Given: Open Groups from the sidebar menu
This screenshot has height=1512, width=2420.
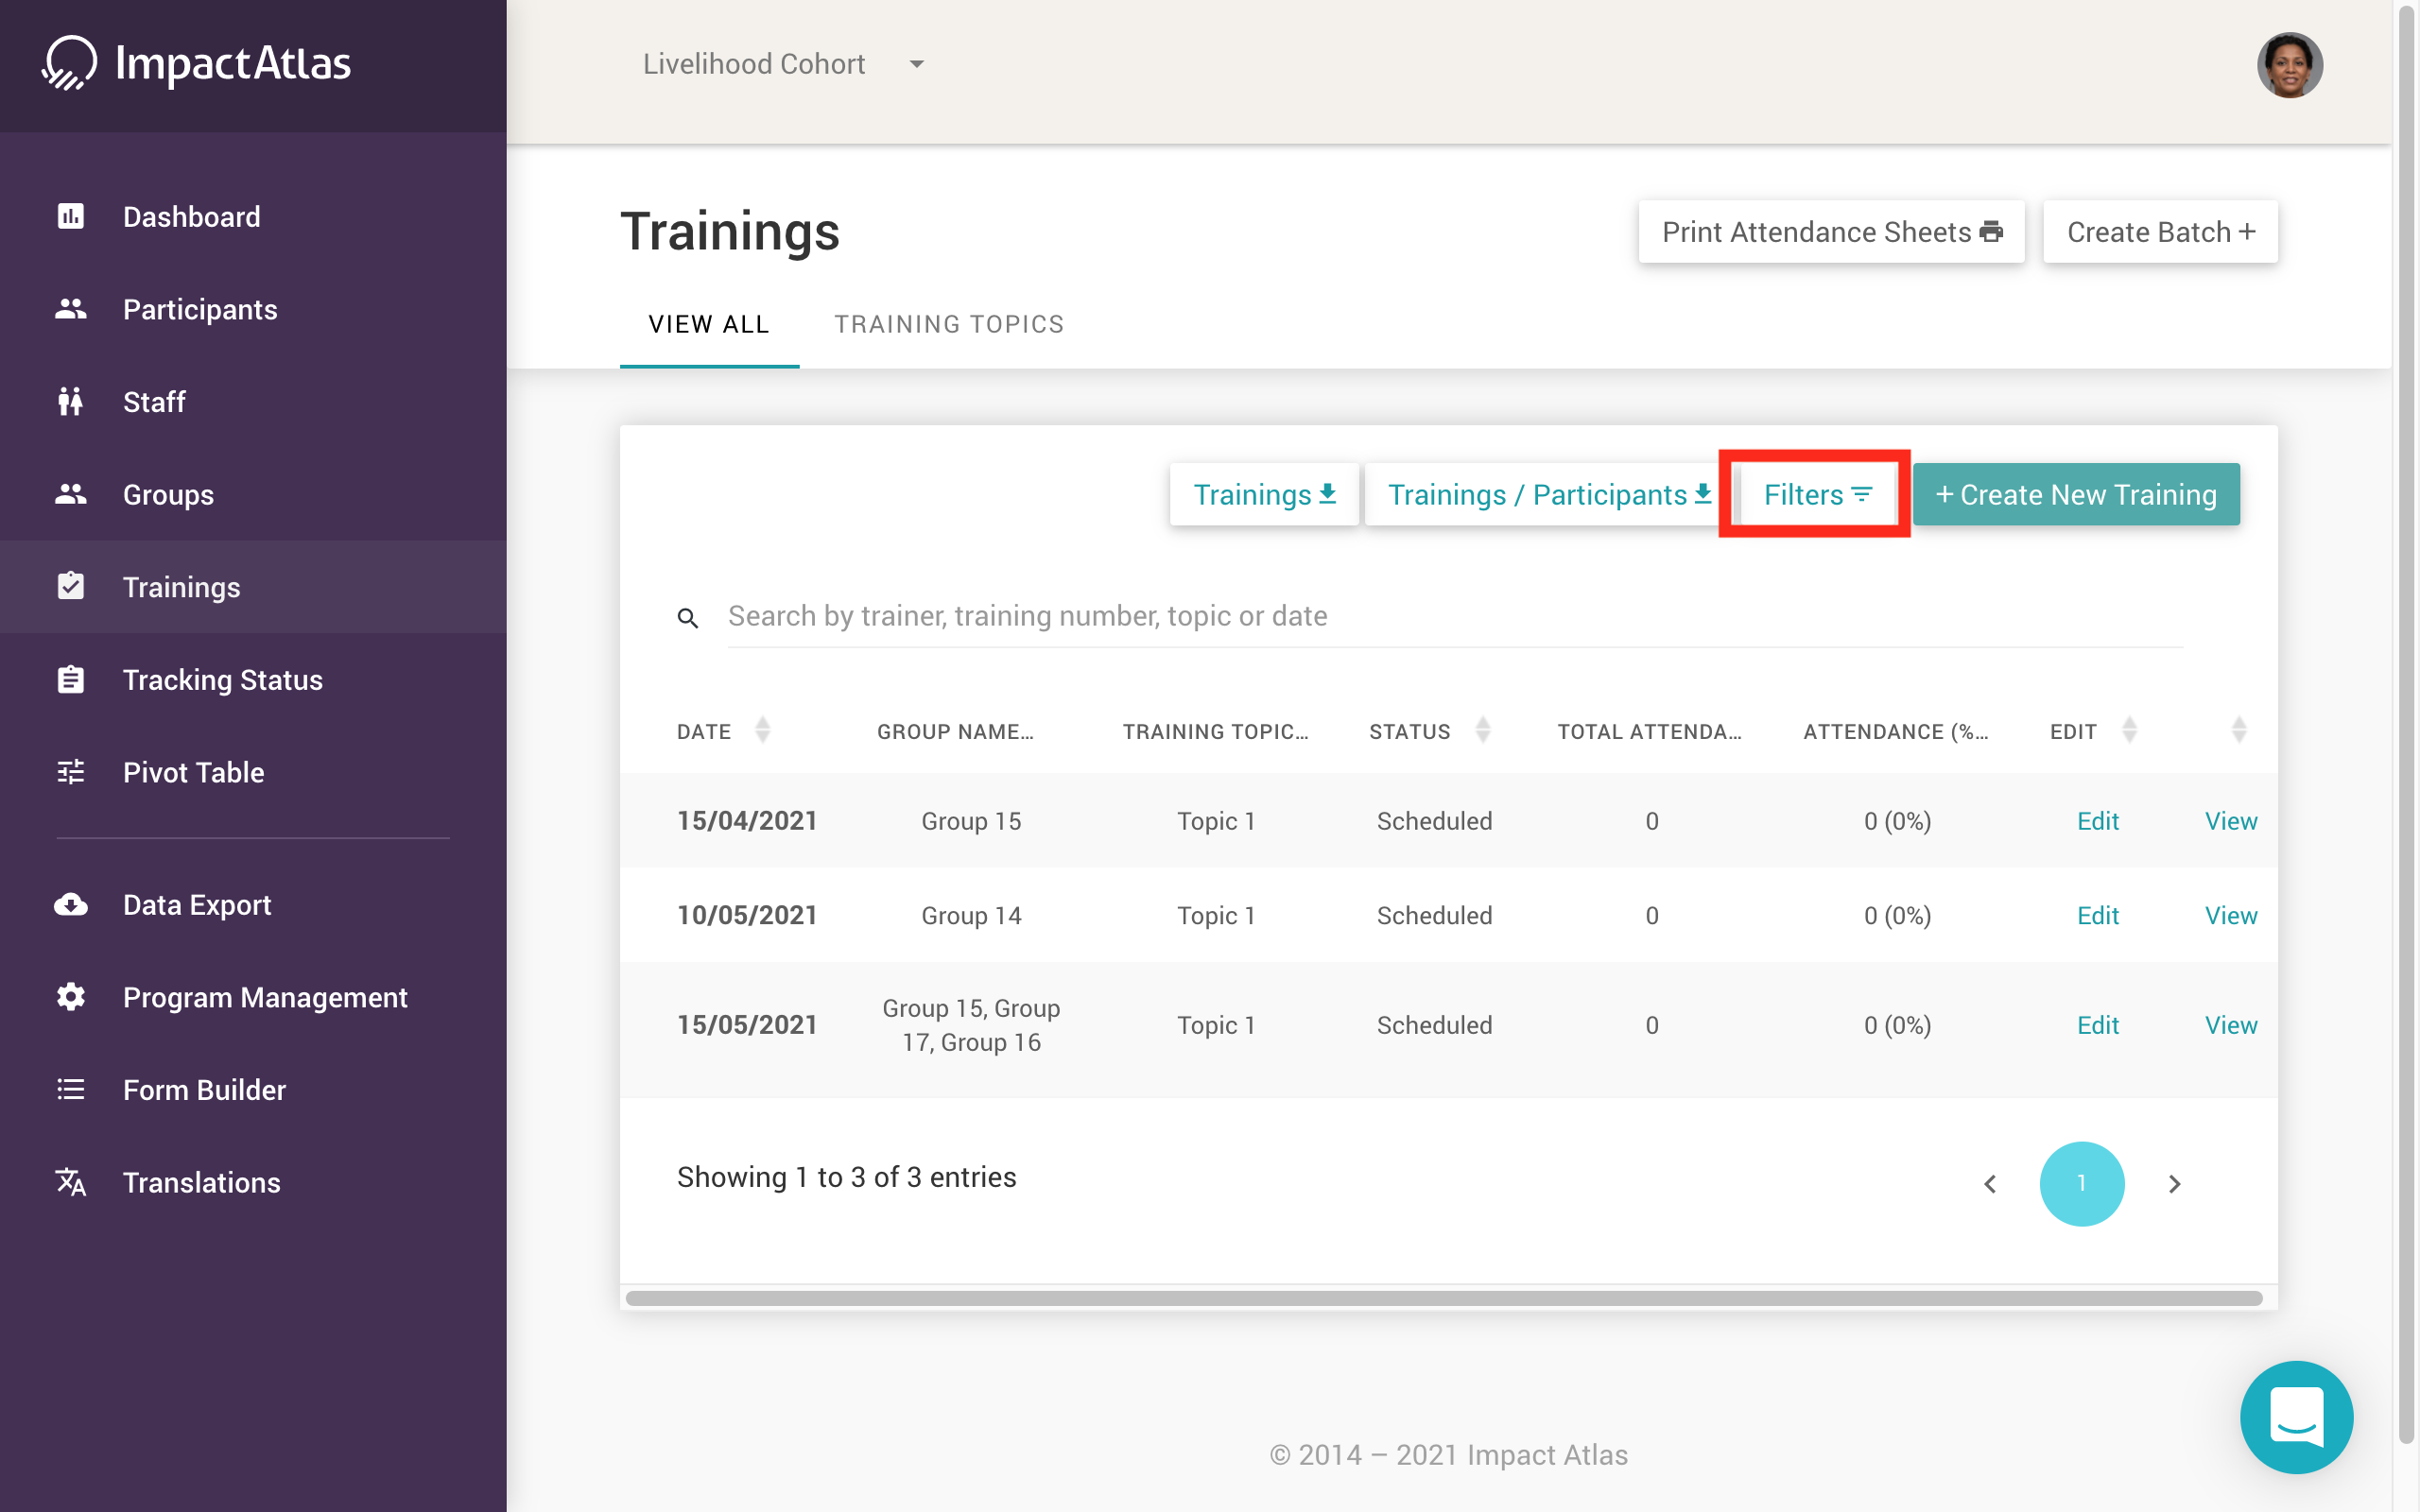Looking at the screenshot, I should click(x=168, y=495).
